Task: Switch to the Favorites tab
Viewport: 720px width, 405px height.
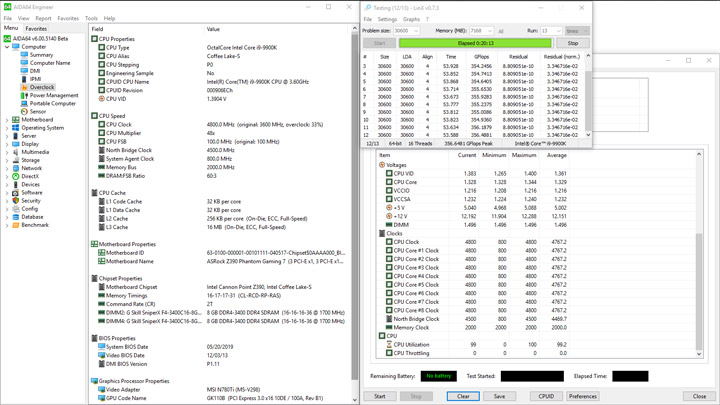Action: (36, 28)
